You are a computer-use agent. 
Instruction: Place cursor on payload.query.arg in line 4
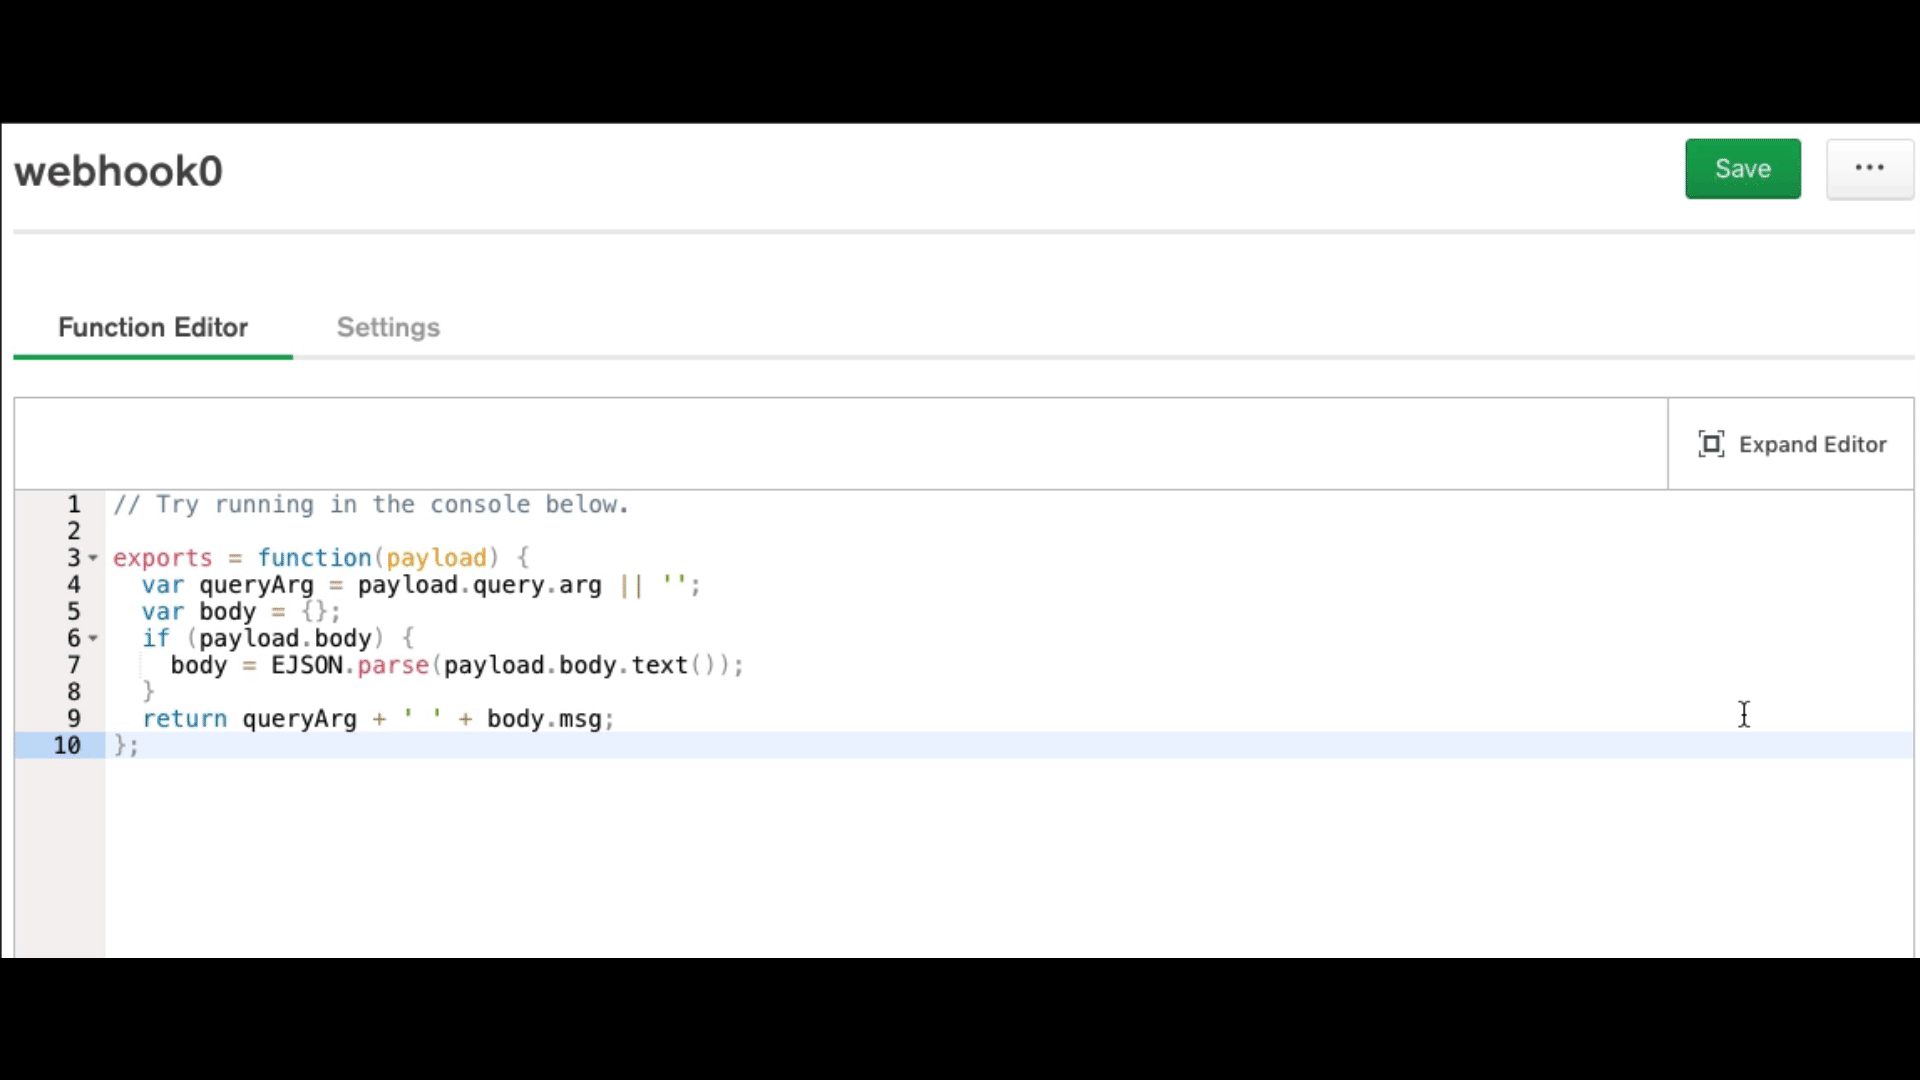[479, 585]
